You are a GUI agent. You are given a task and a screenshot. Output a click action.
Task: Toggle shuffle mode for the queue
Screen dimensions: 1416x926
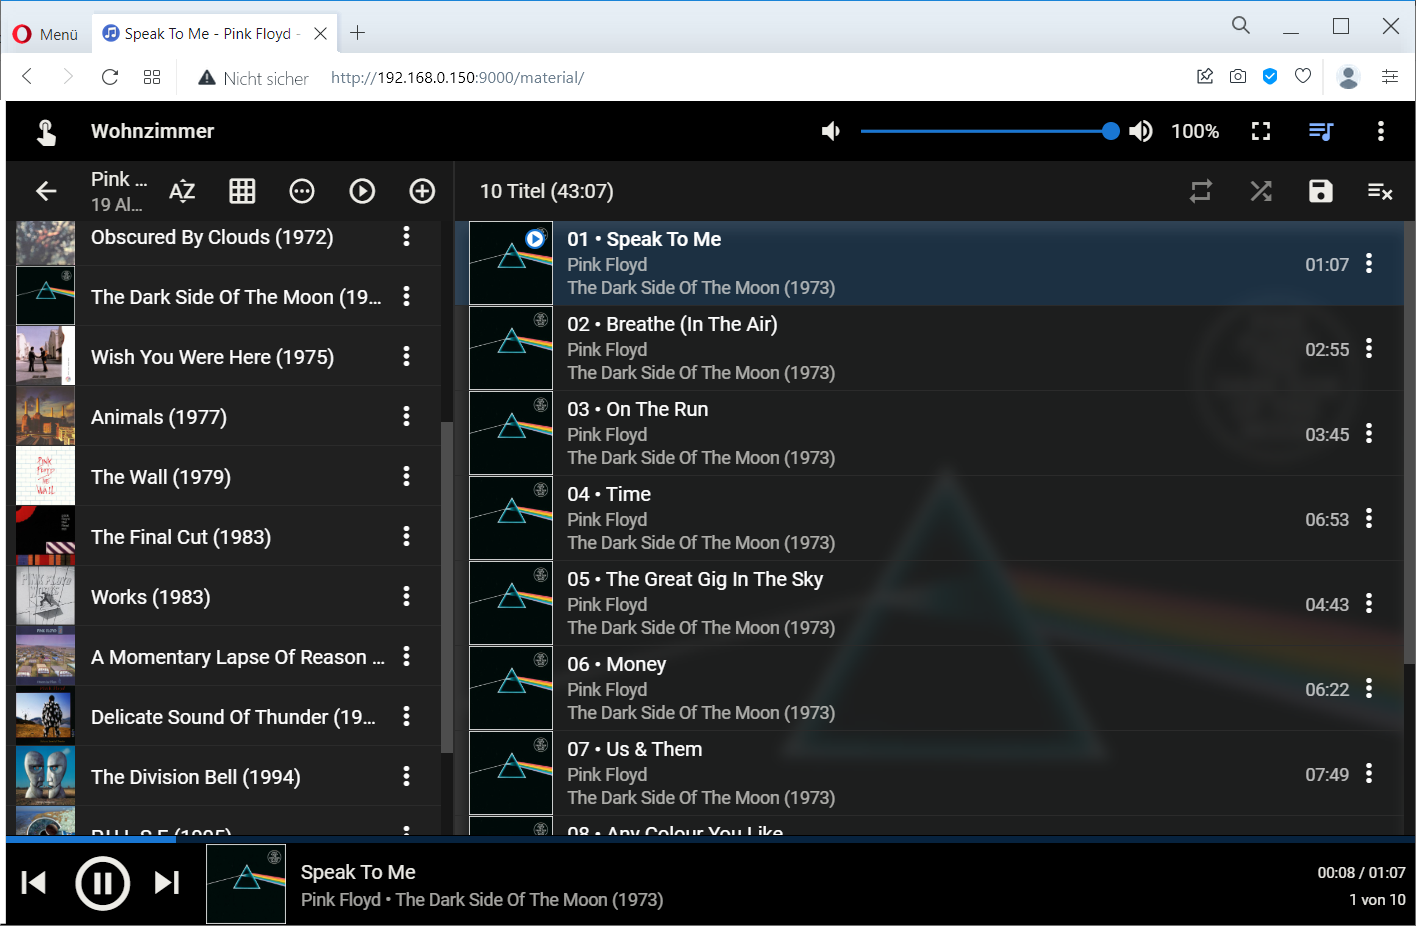[x=1261, y=191]
